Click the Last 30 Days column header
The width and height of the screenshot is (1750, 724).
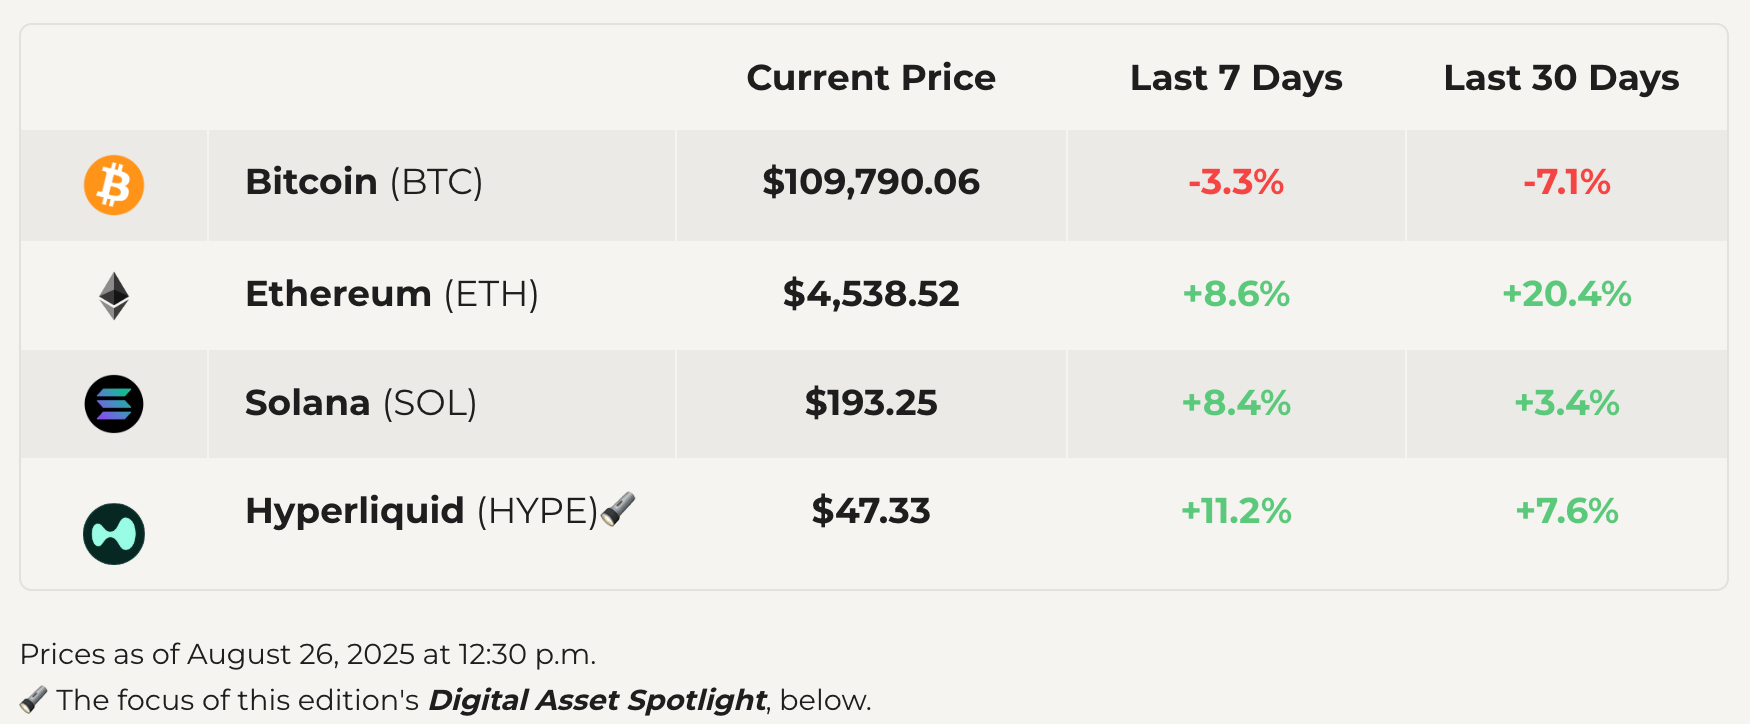coord(1561,78)
